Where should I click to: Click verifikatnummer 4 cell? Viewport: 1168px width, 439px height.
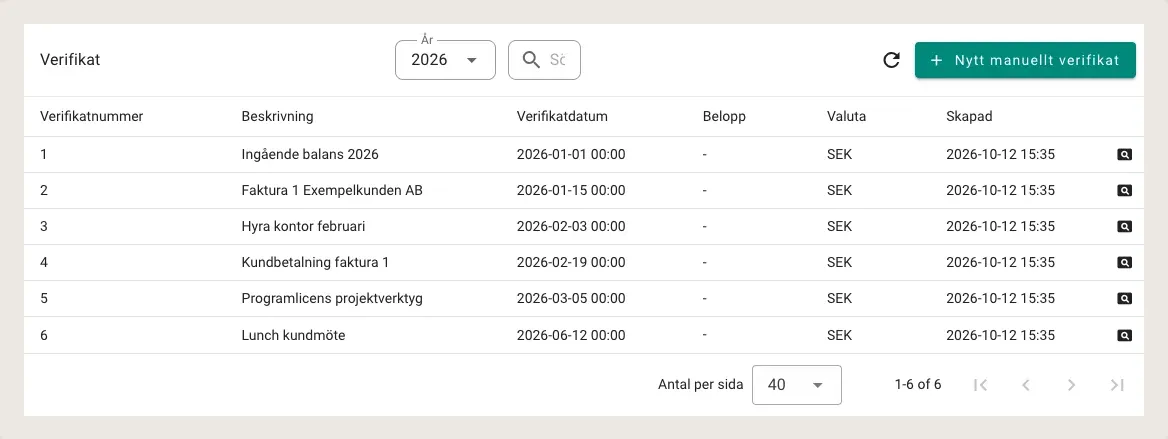43,262
